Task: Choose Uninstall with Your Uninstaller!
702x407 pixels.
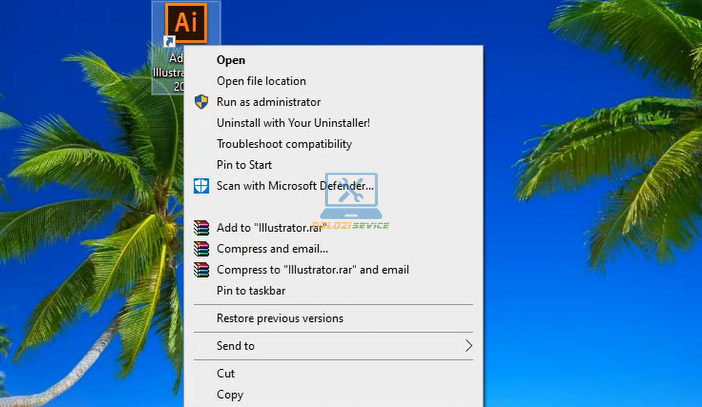Action: click(293, 123)
